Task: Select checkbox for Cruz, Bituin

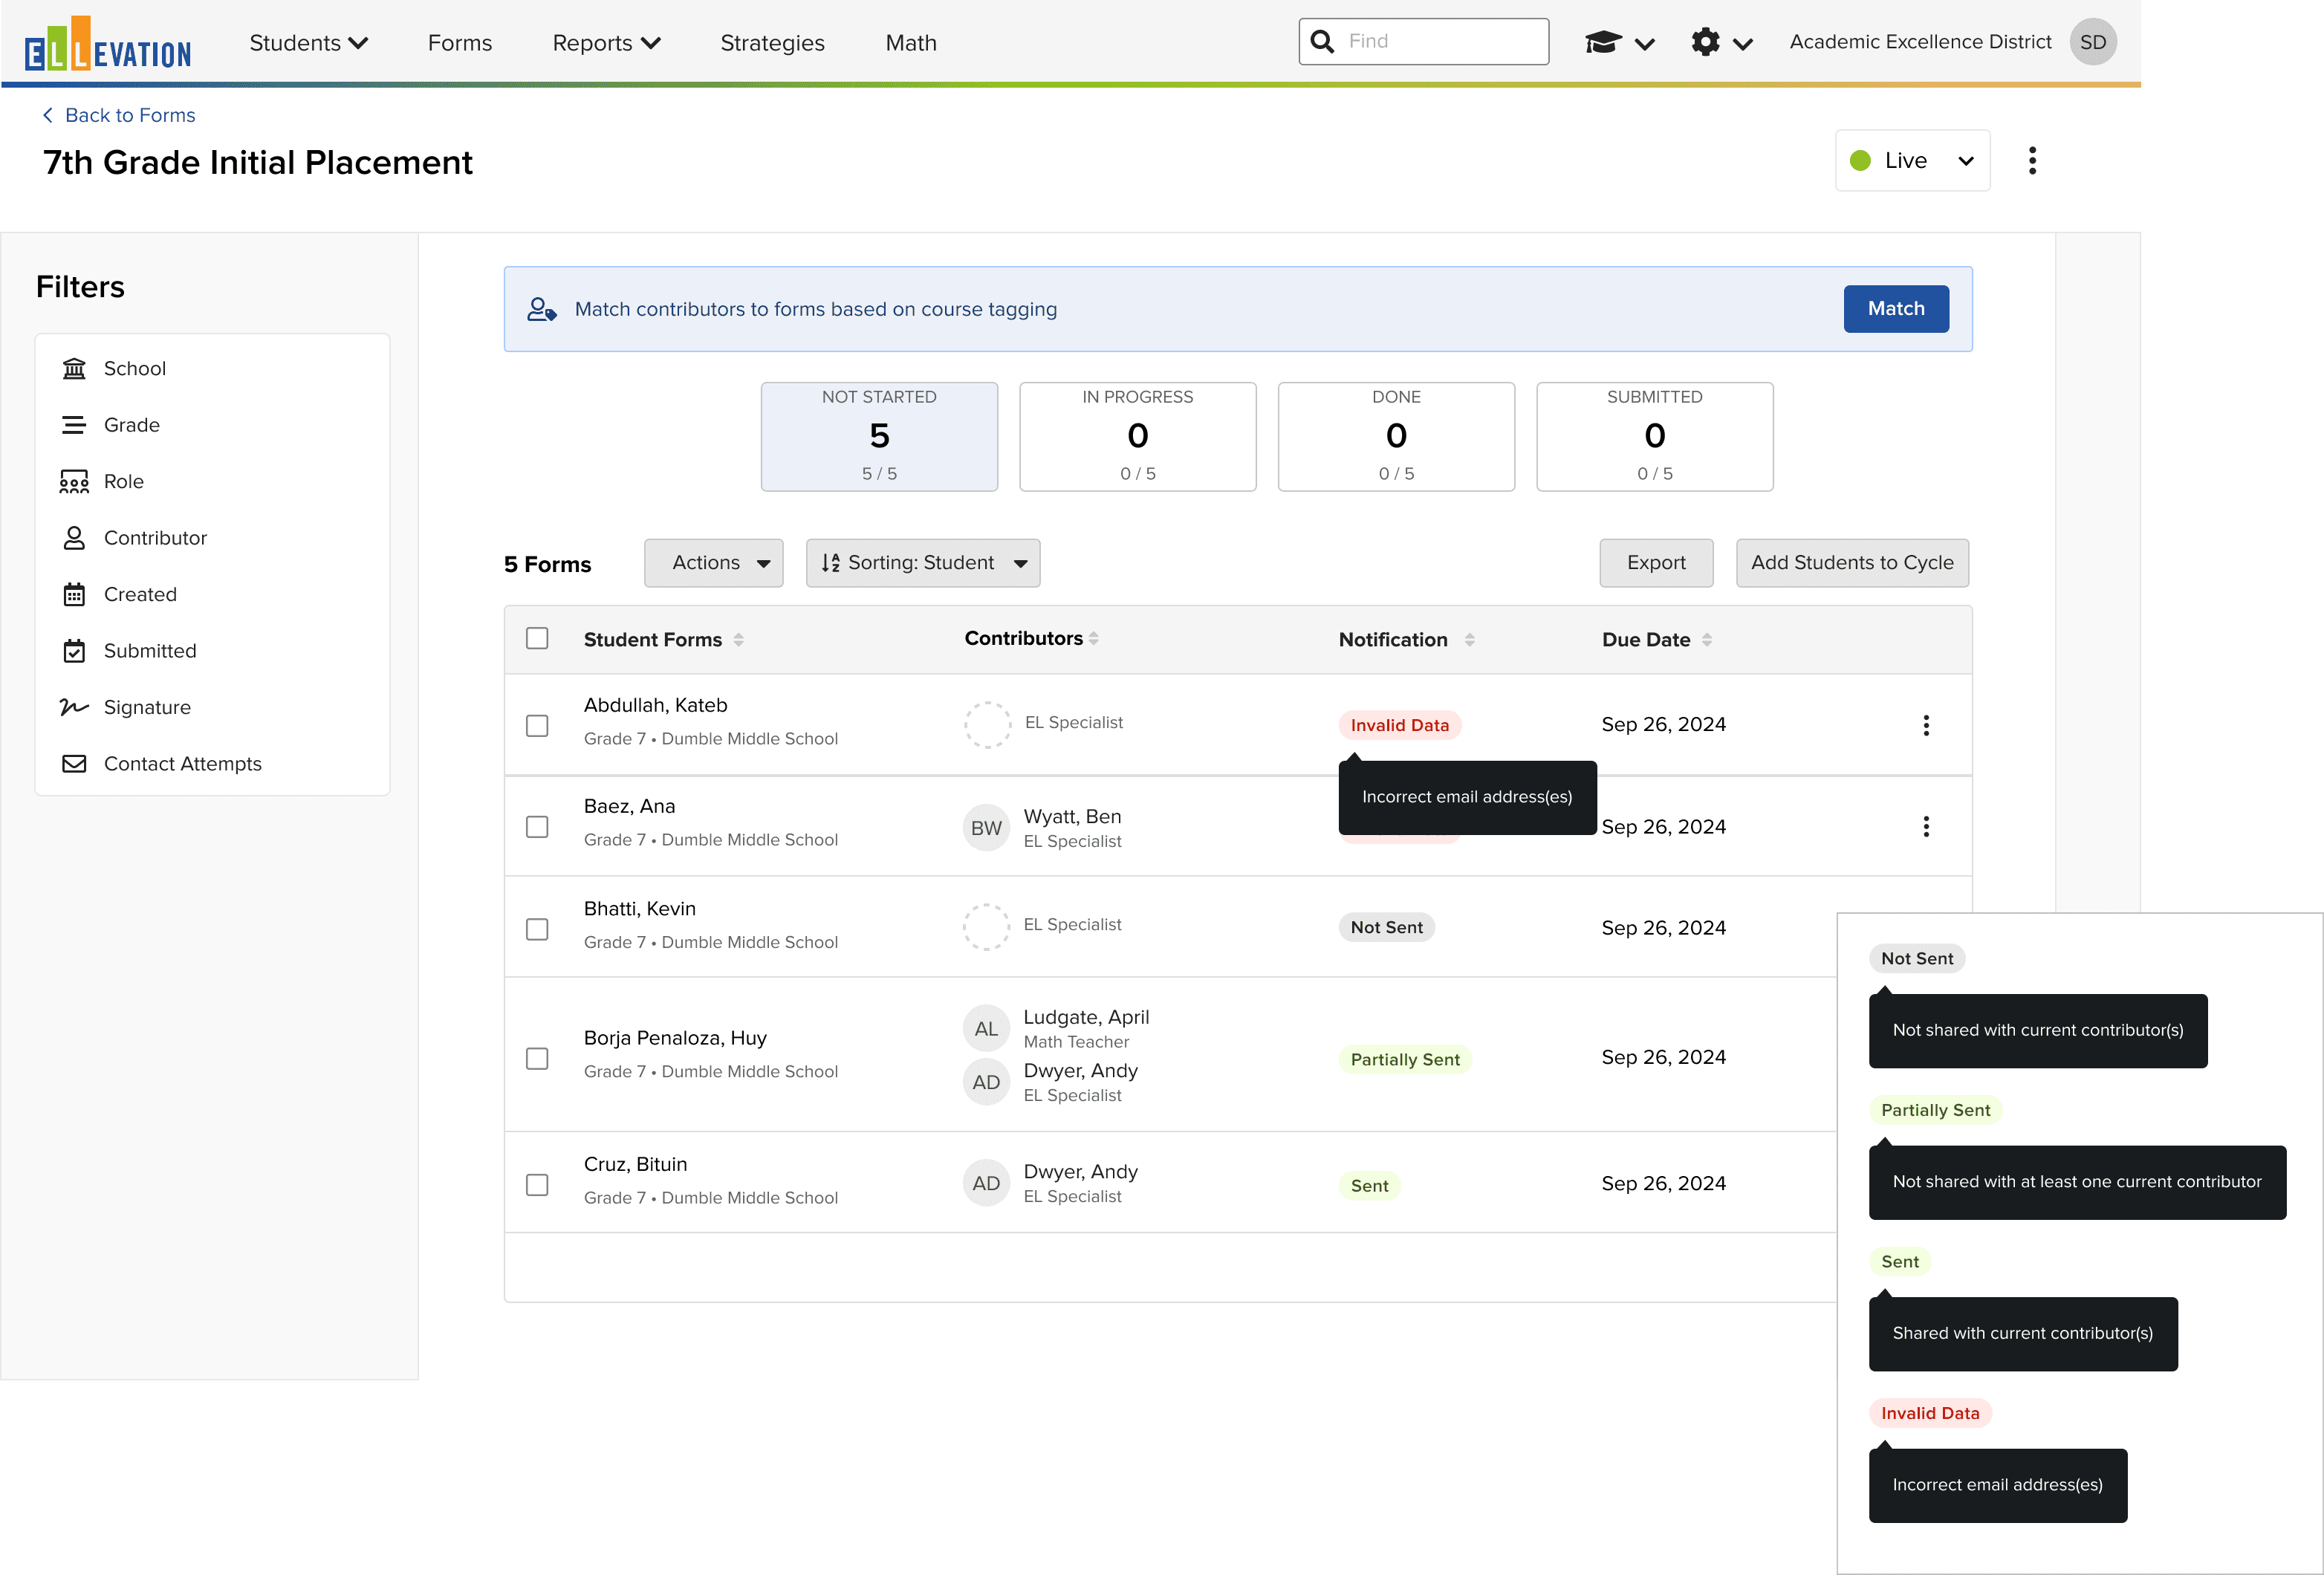Action: [537, 1185]
